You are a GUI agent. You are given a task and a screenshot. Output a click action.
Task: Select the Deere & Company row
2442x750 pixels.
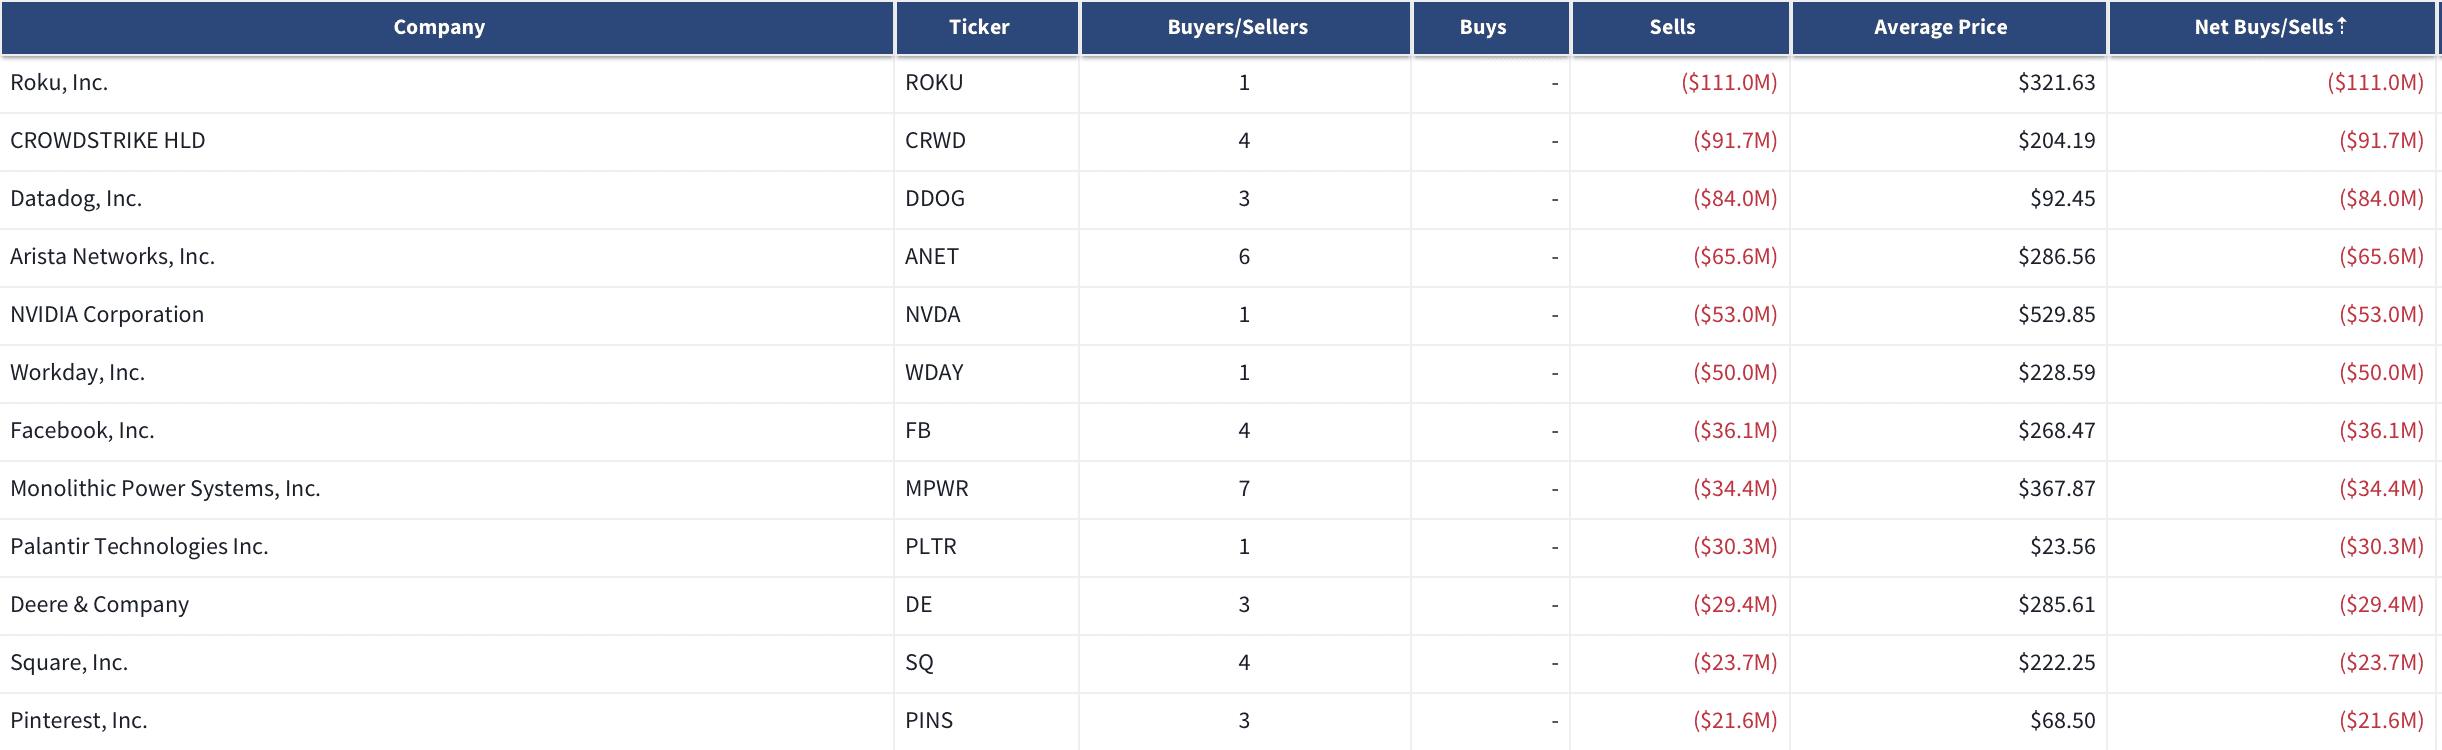point(1220,605)
